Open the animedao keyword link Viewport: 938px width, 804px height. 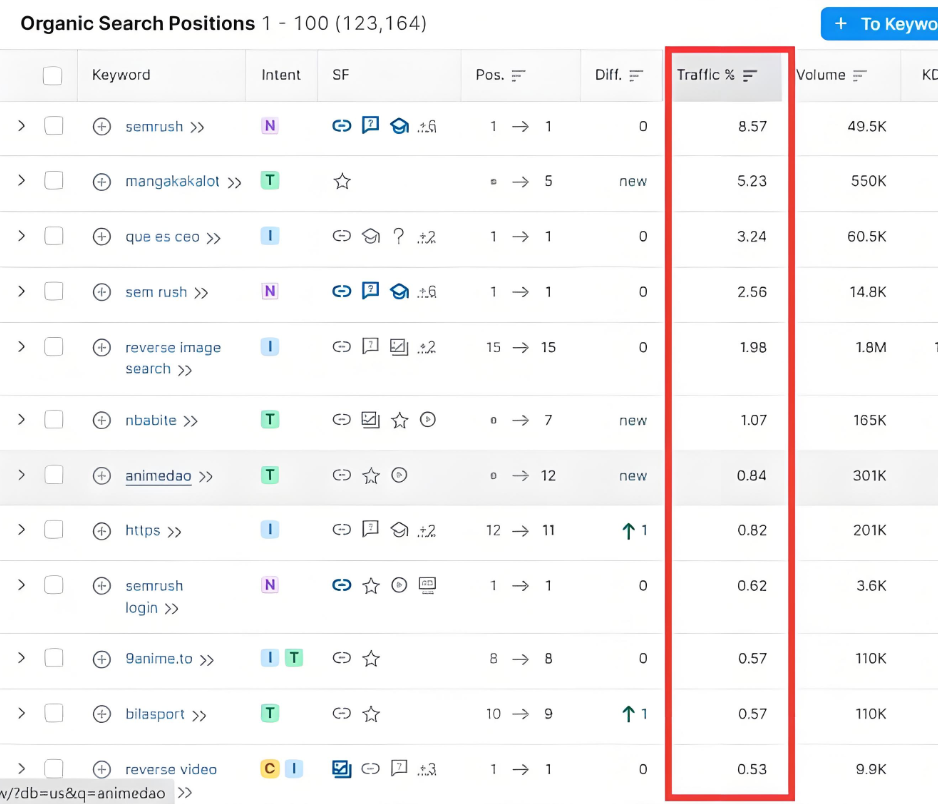[x=158, y=476]
